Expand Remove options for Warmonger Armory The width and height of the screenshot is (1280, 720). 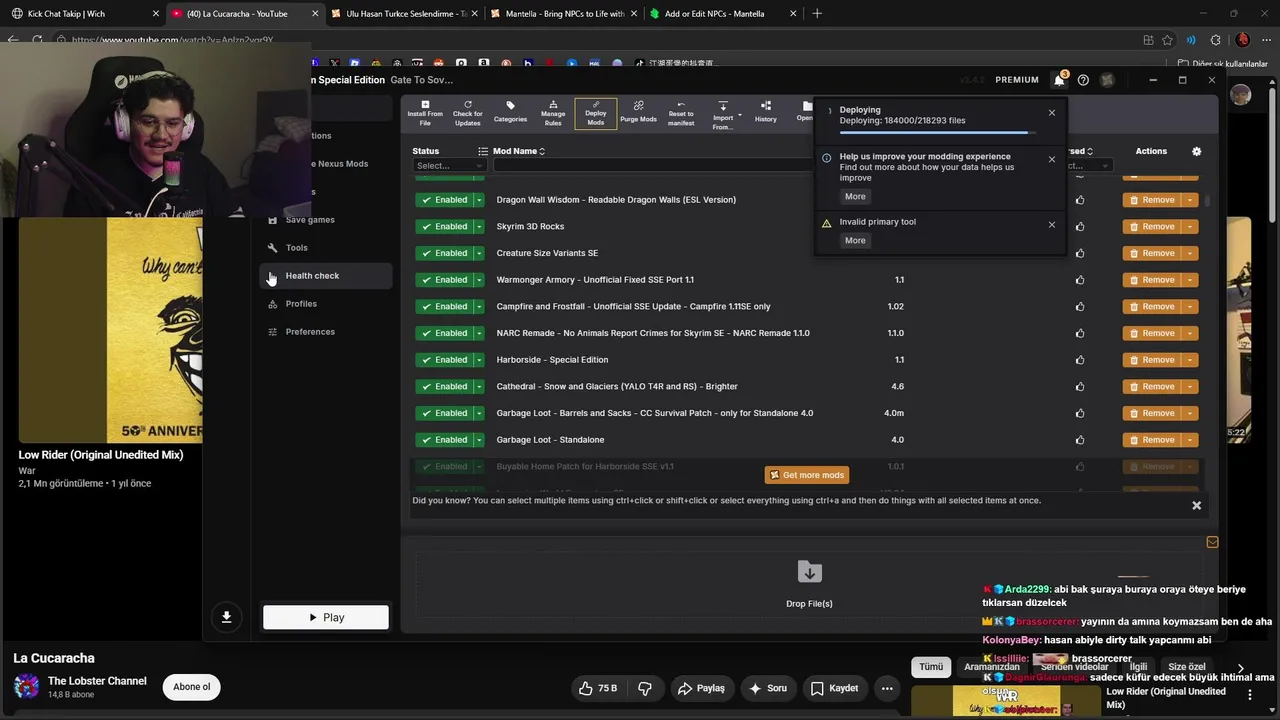coord(1190,280)
